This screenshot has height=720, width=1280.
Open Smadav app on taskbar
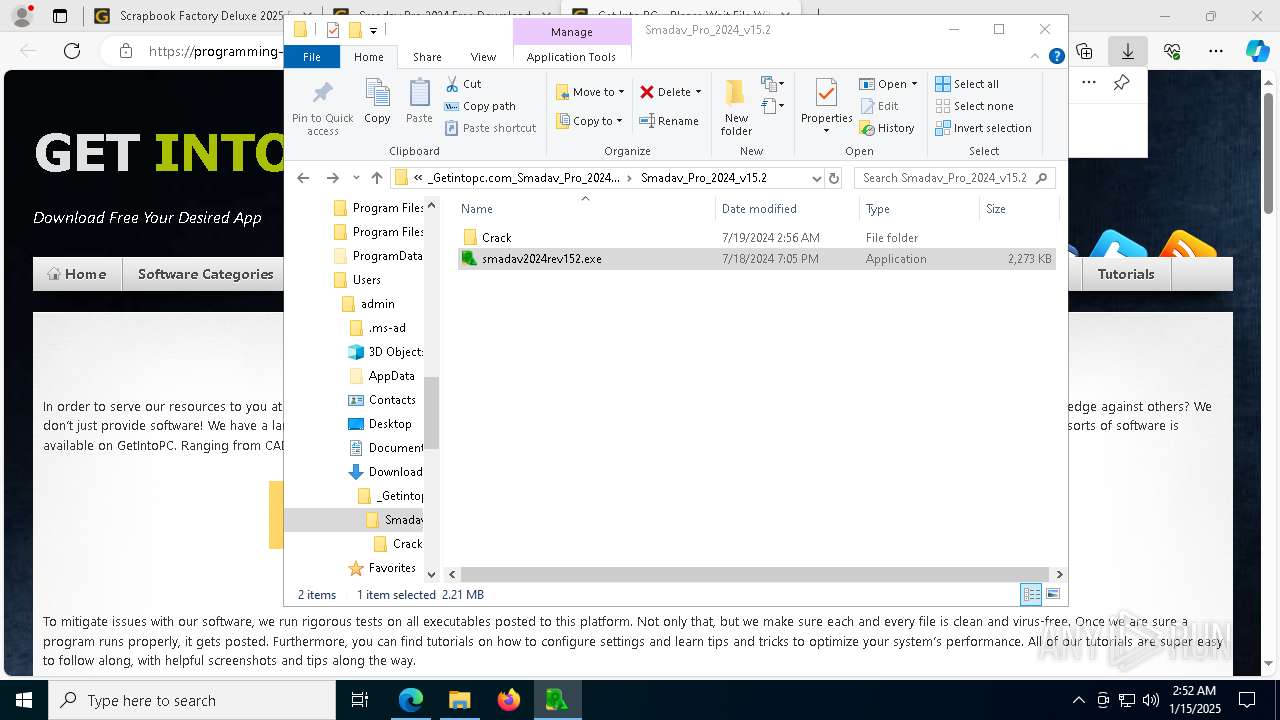point(556,700)
